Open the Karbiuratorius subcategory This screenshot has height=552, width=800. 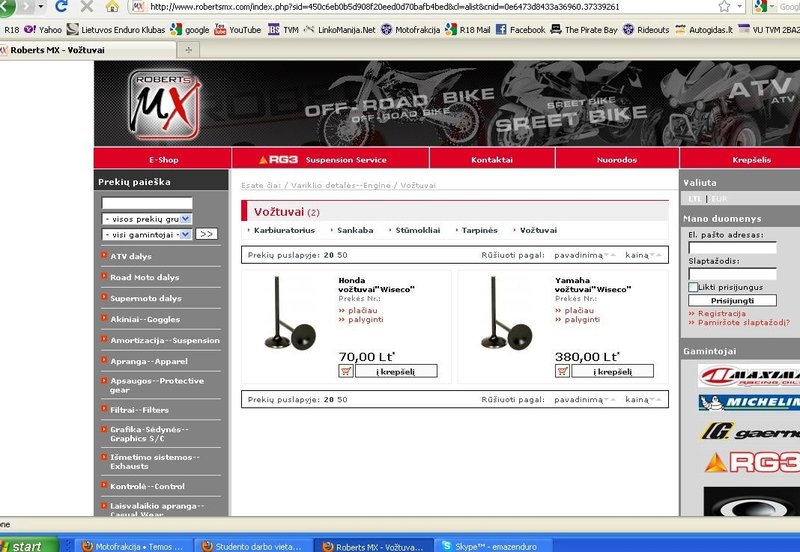(x=284, y=230)
